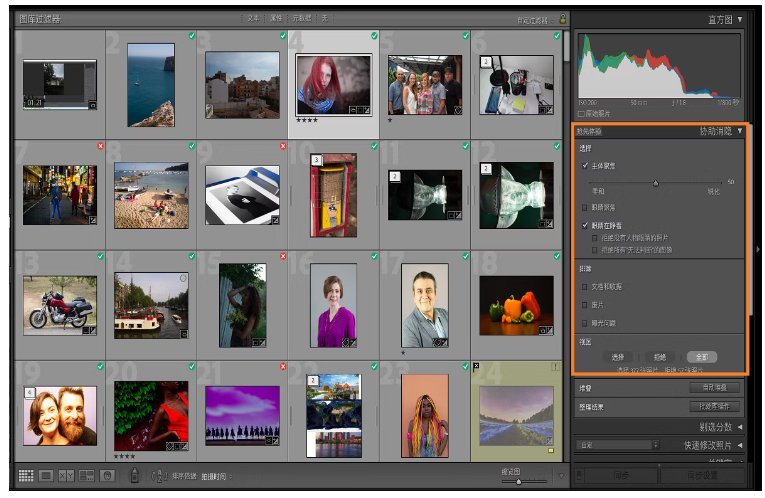
Task: Select the 文本 filter tab
Action: point(253,18)
